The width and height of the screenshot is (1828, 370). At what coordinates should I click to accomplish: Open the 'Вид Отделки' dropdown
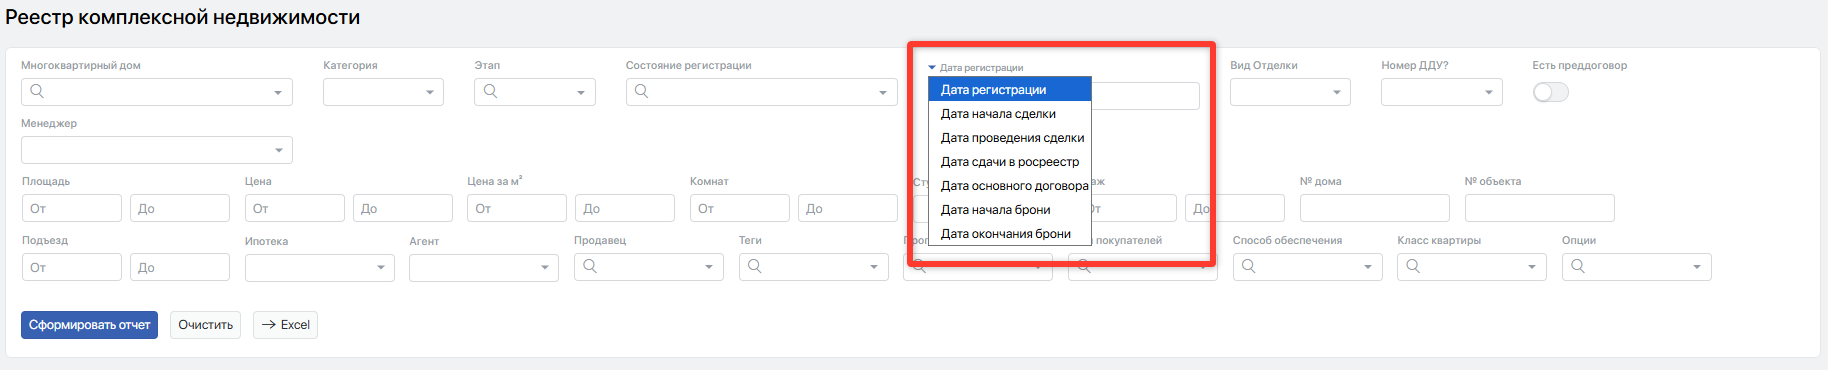[x=1290, y=92]
